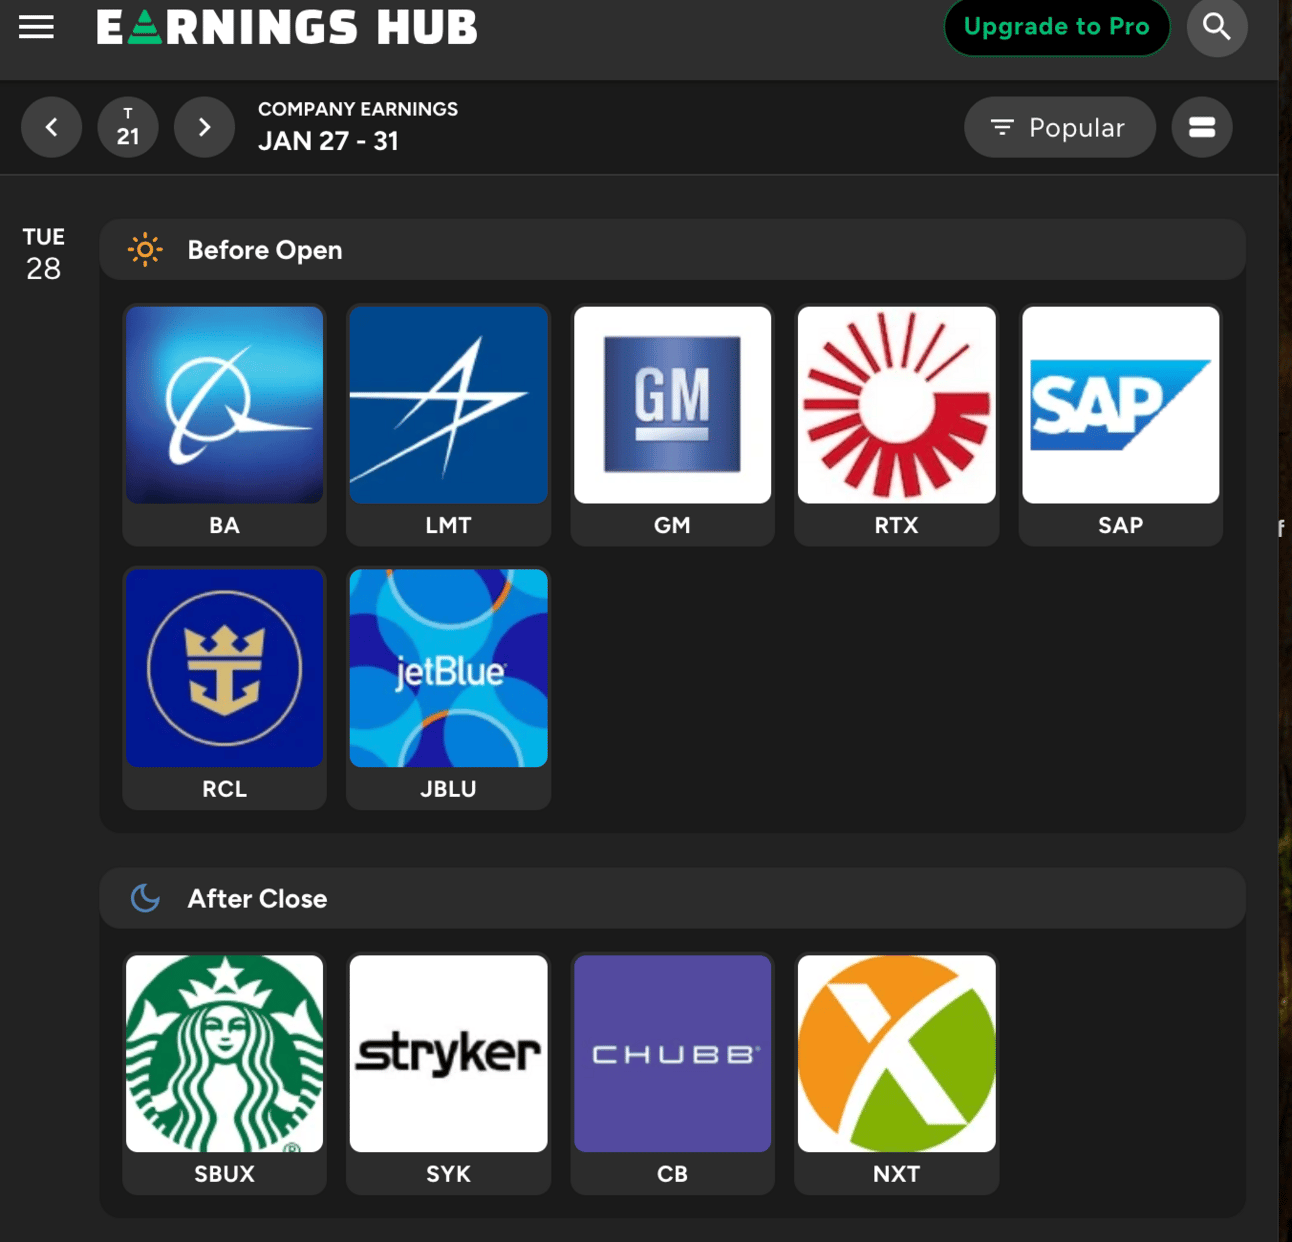Image resolution: width=1292 pixels, height=1242 pixels.
Task: Click the BA ticker label
Action: (224, 526)
